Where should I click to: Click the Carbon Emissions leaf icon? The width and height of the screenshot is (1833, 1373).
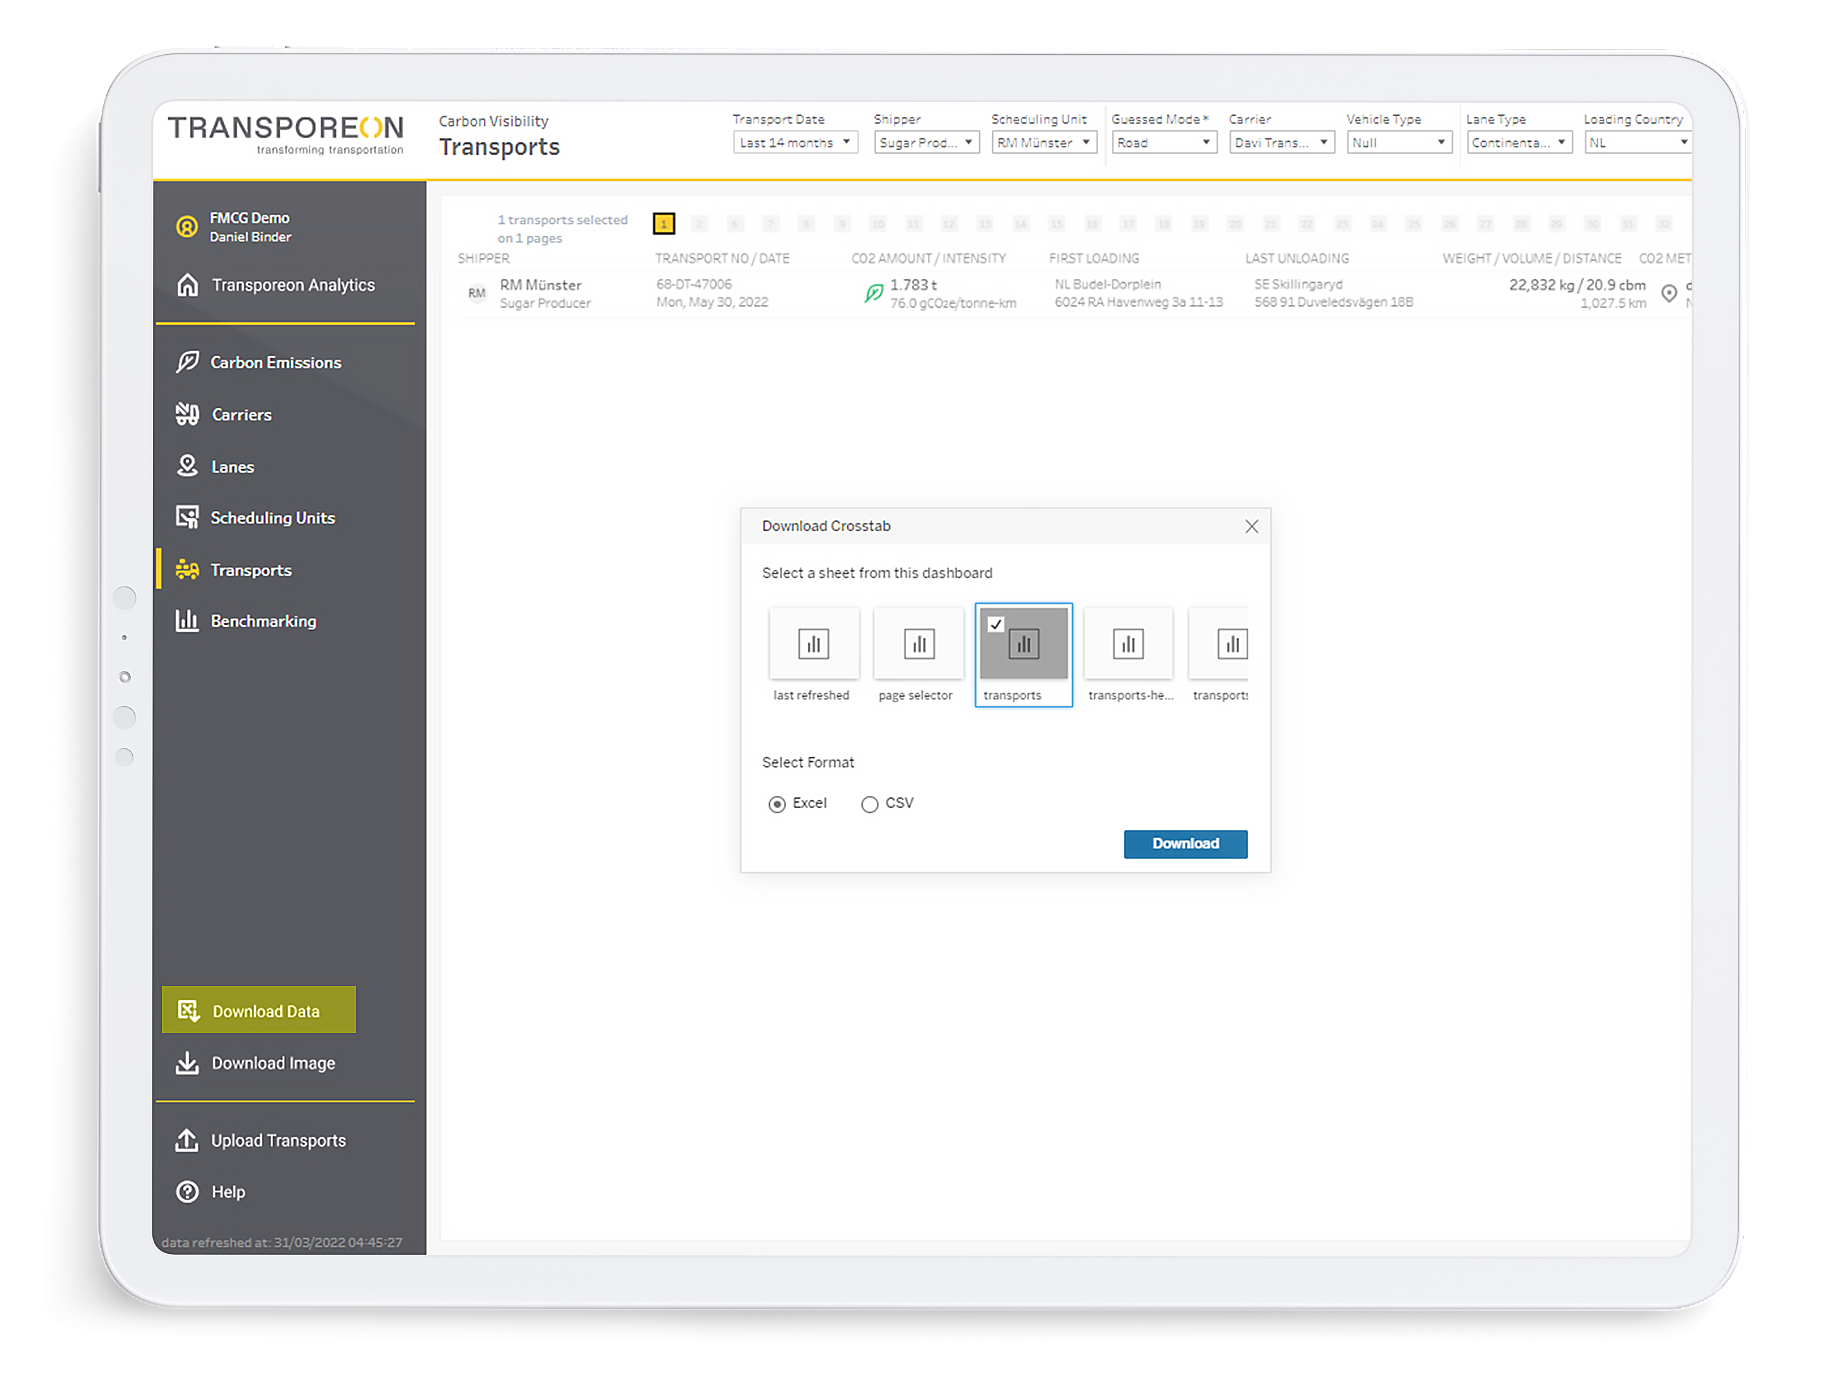point(187,362)
